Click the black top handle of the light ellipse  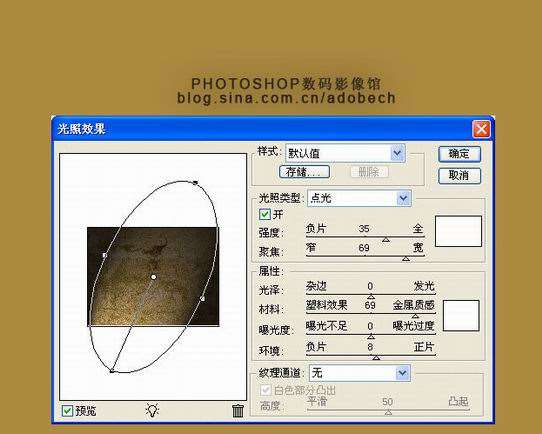tap(195, 182)
